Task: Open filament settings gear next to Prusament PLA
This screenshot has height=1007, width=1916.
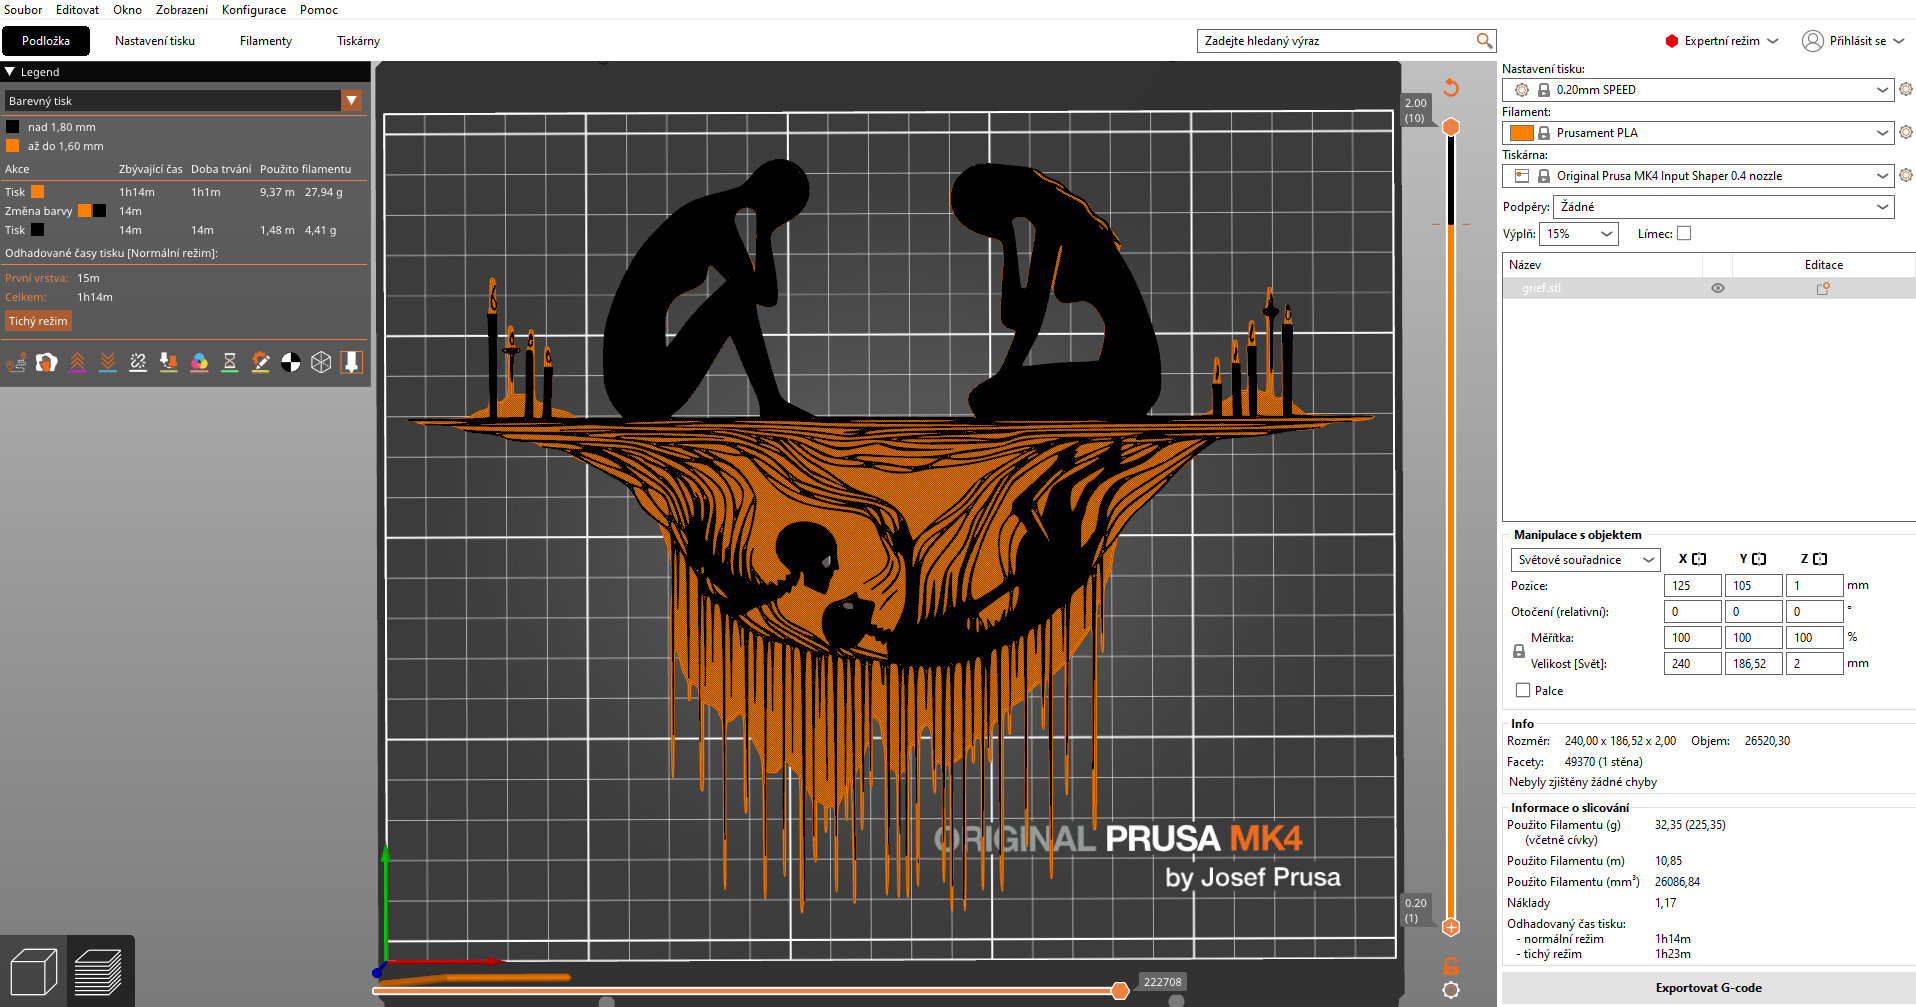Action: [1906, 132]
